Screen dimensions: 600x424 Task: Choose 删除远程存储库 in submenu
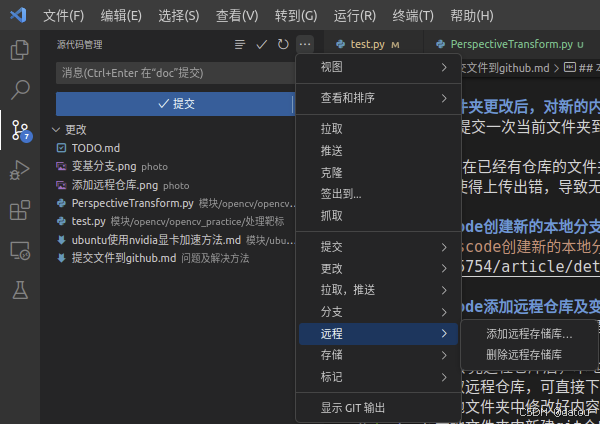[x=529, y=355]
